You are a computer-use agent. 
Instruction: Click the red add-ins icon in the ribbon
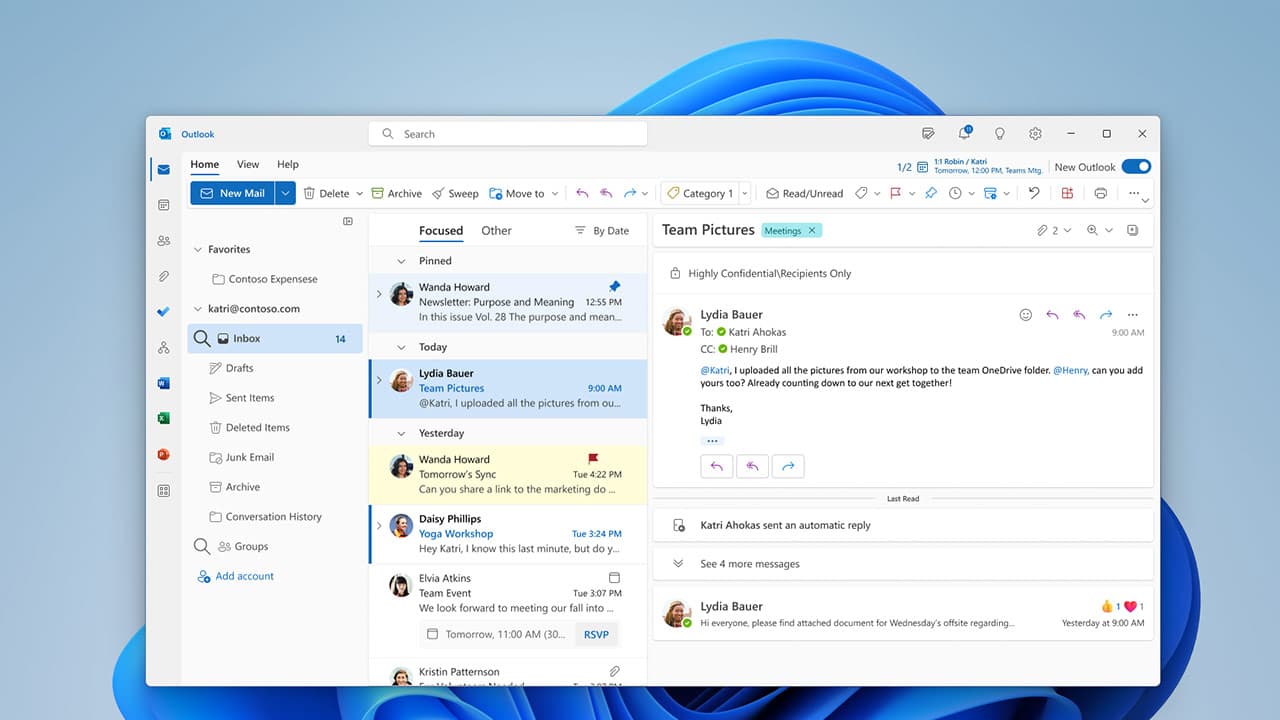[1067, 193]
